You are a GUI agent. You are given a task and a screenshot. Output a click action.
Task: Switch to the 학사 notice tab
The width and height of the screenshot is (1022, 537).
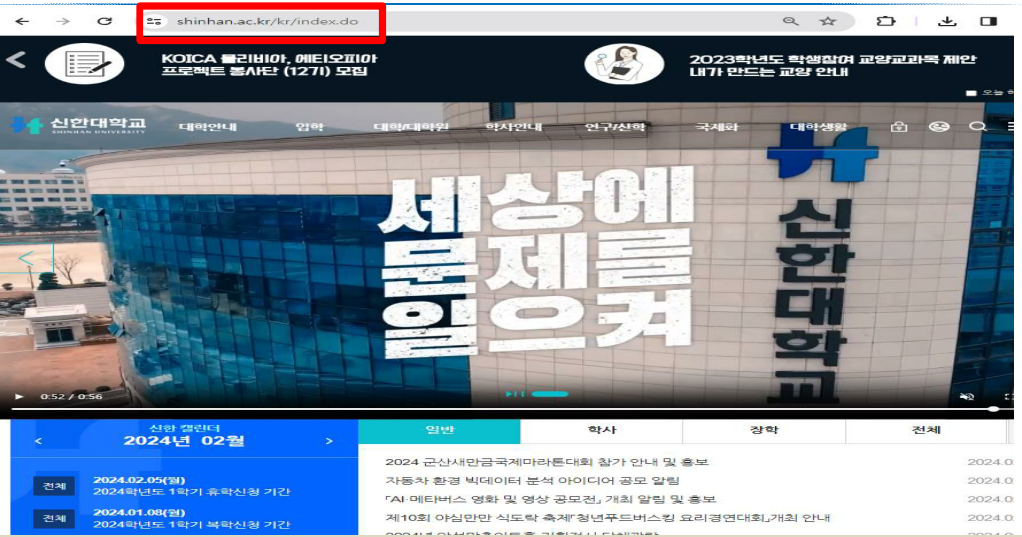(601, 431)
